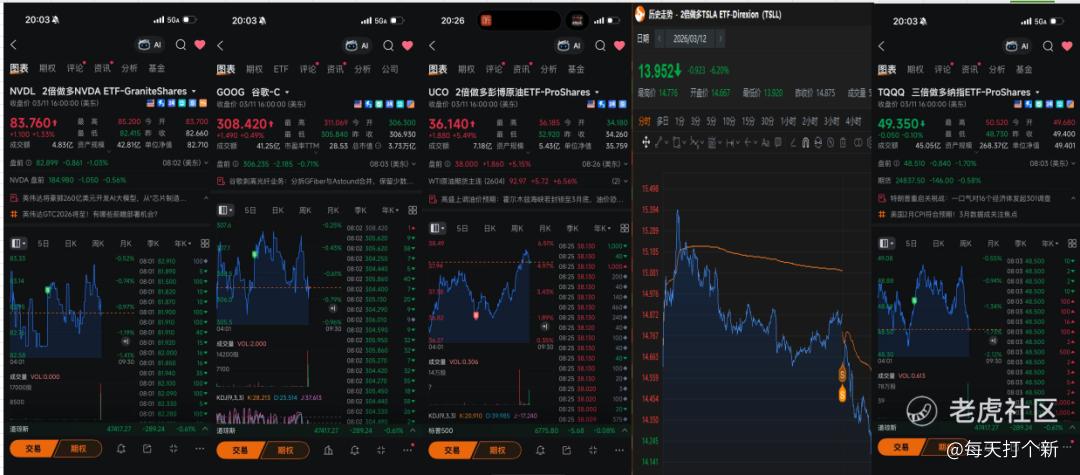Tap the speaker icon beside the GOOG chart
The image size is (1080, 475).
[334, 308]
